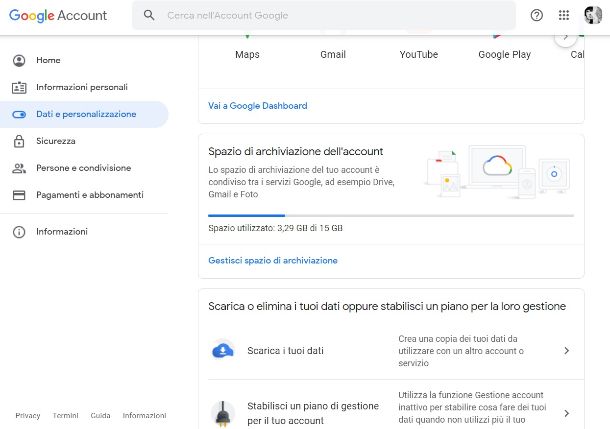The width and height of the screenshot is (610, 429).
Task: Click the Scarica o elimina i tuoi dati heading
Action: [x=387, y=306]
